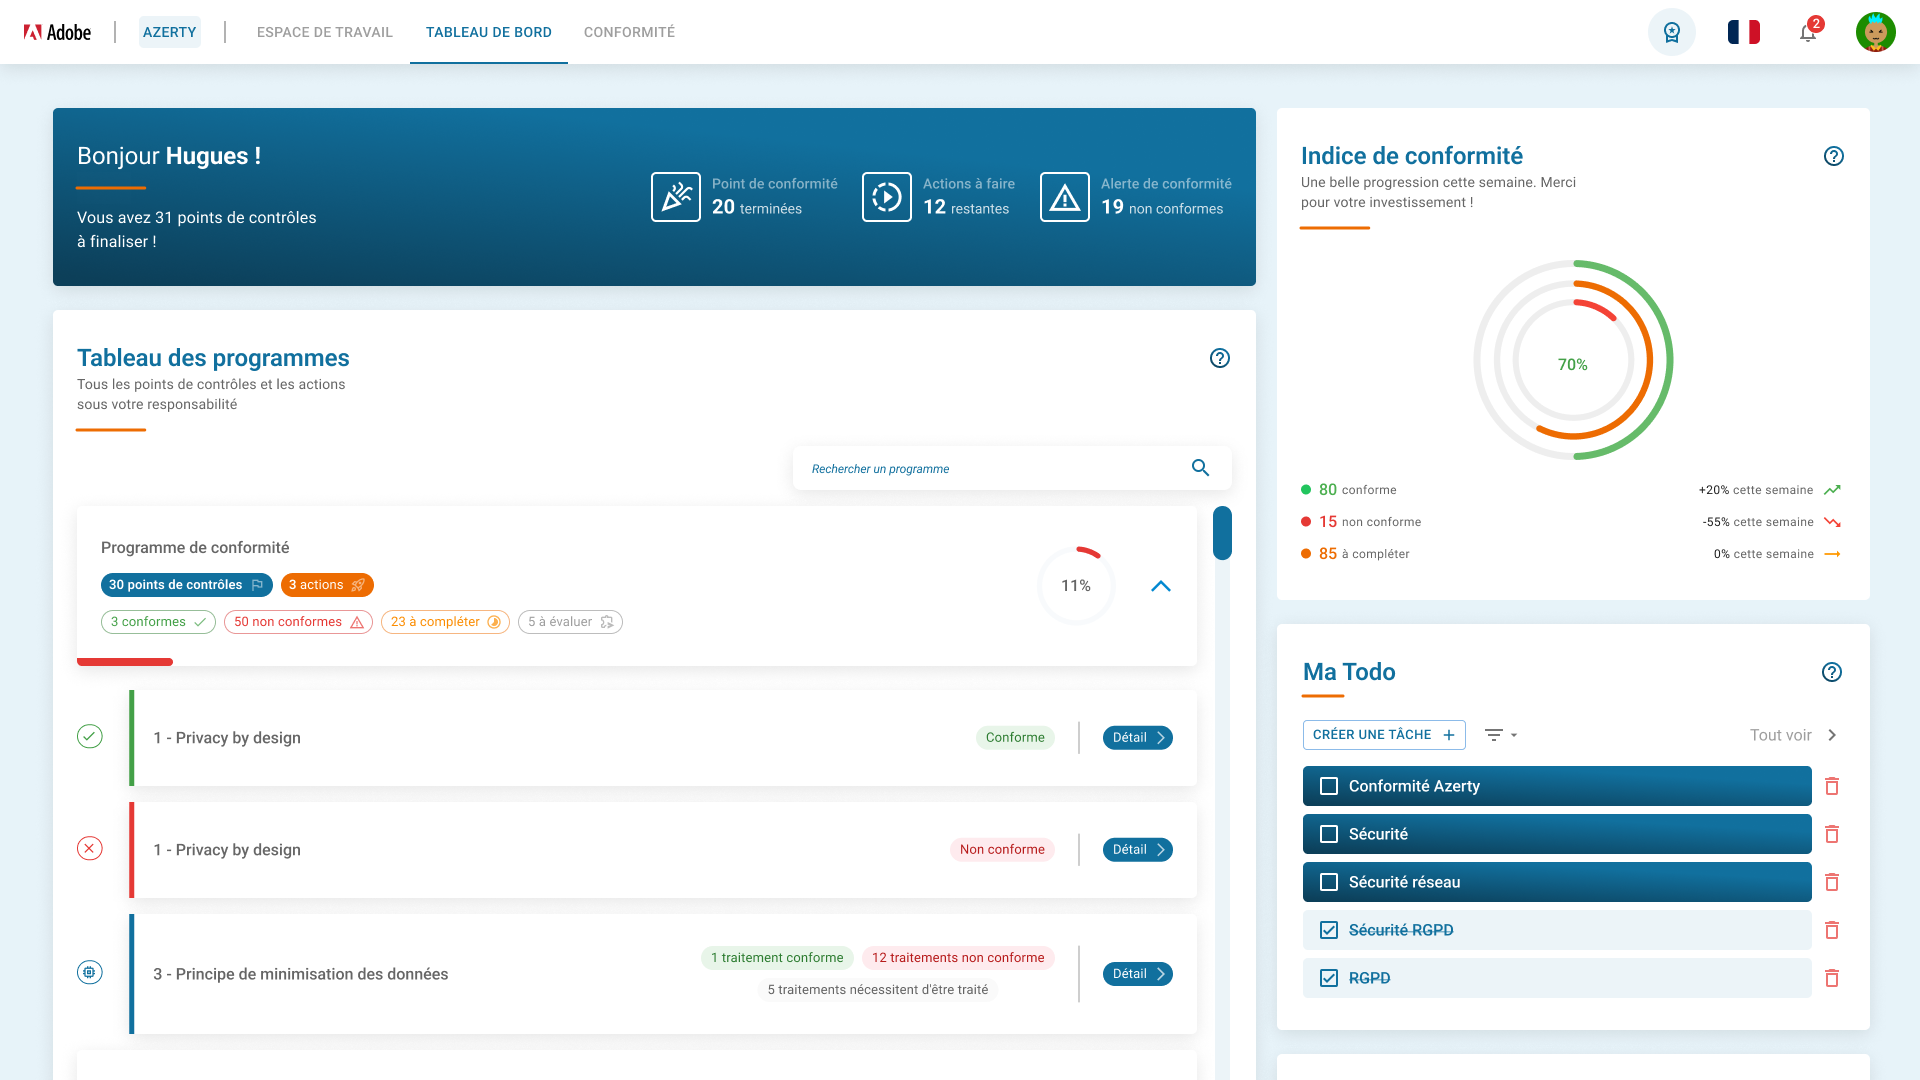Collapse the Programme de conformité card
The width and height of the screenshot is (1920, 1080).
click(x=1161, y=586)
